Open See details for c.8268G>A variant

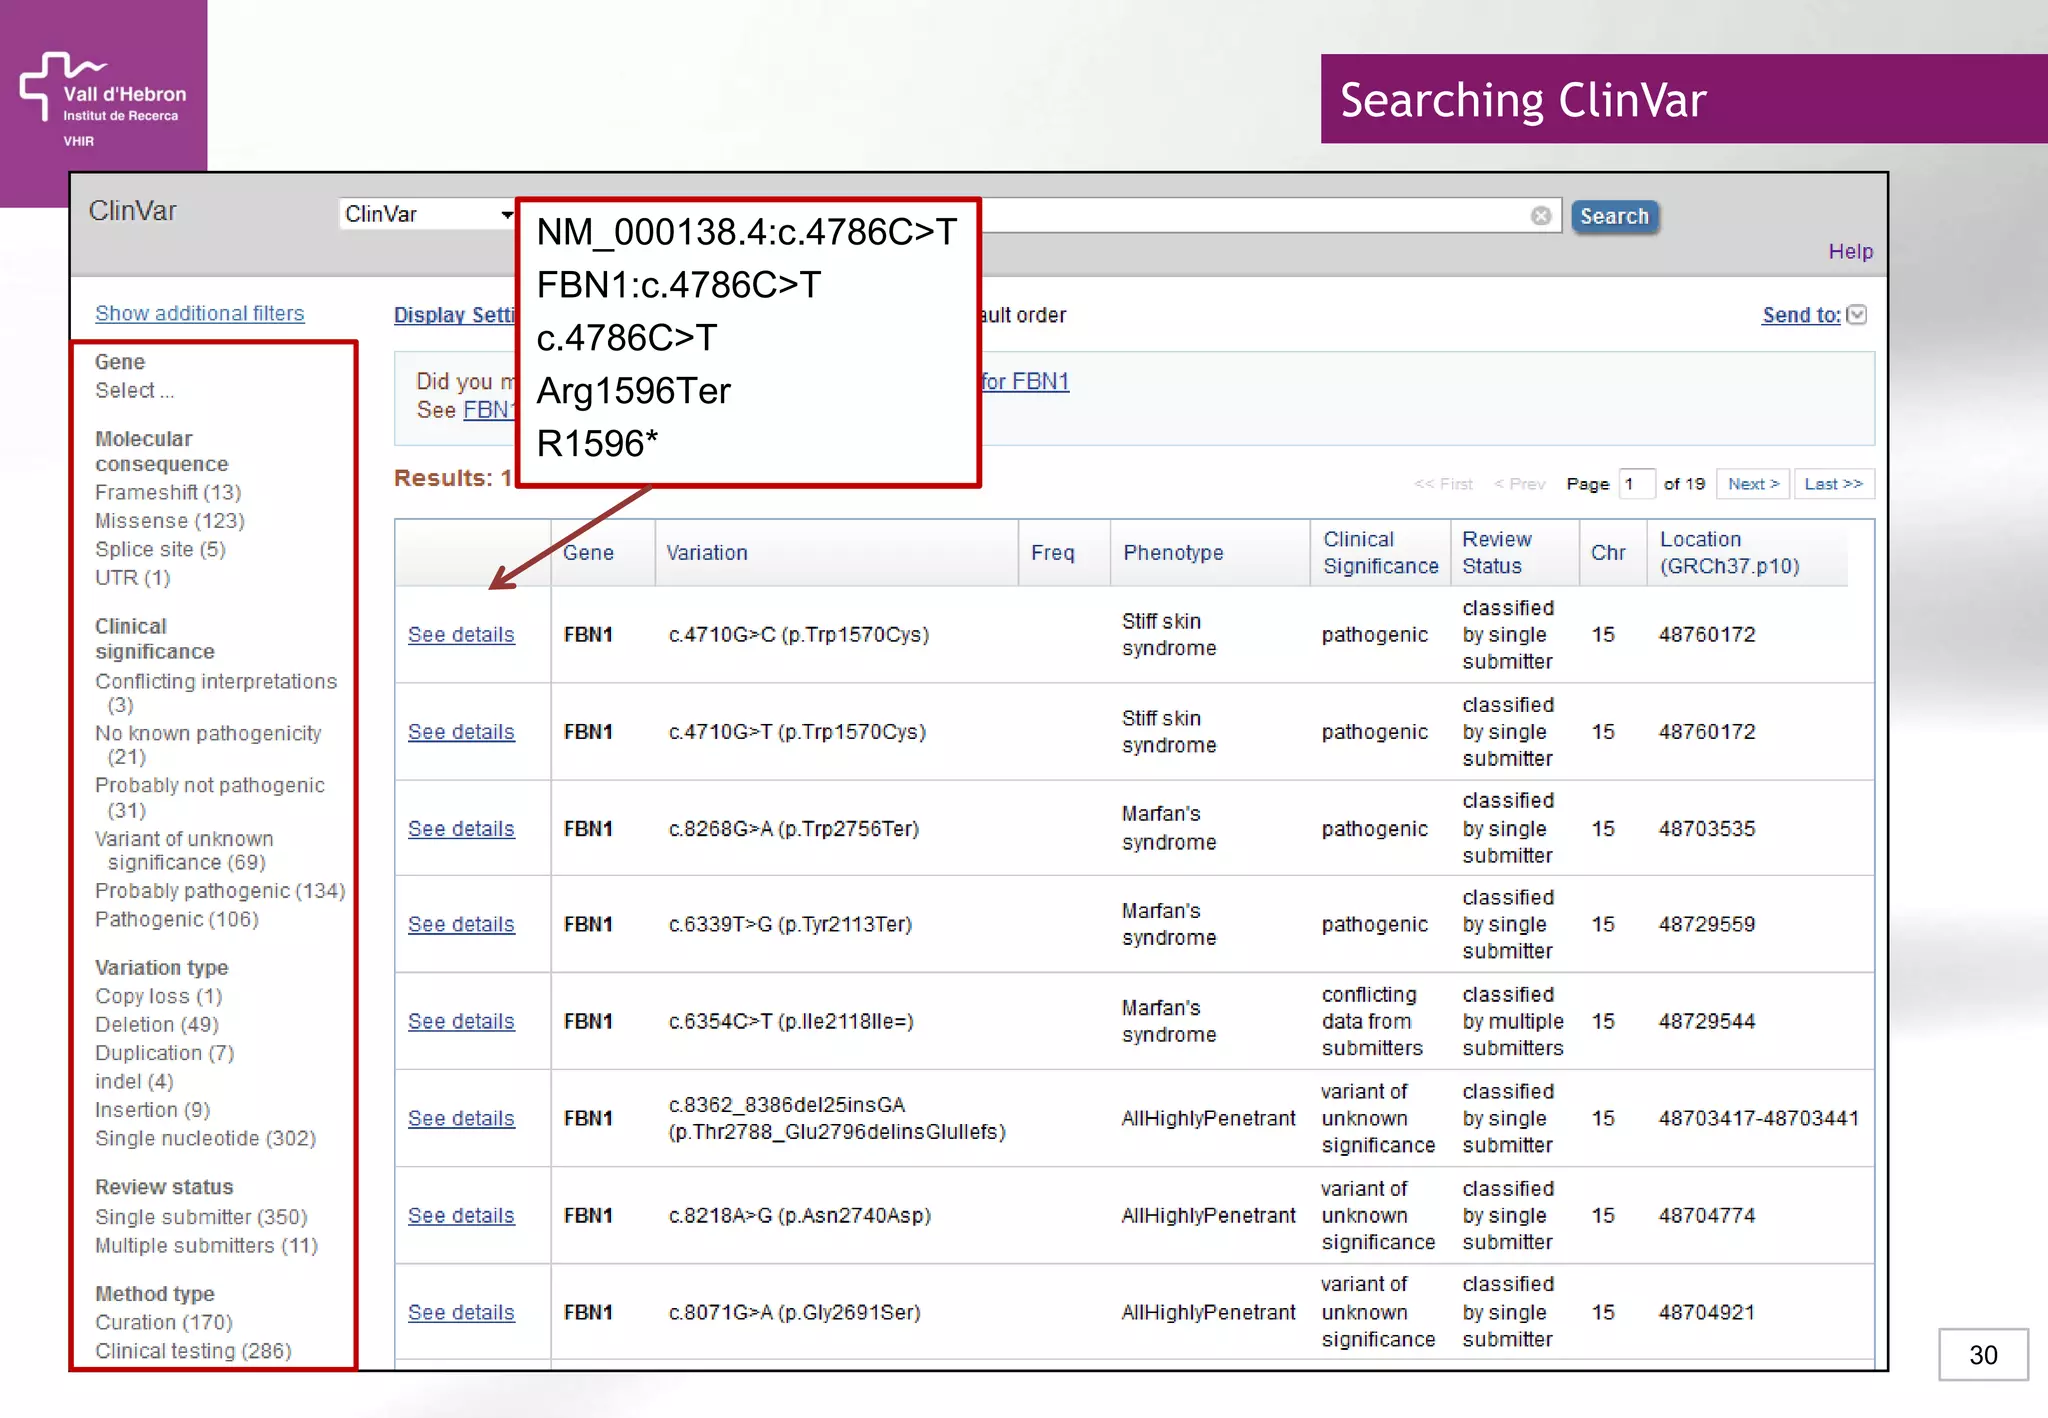pos(461,829)
